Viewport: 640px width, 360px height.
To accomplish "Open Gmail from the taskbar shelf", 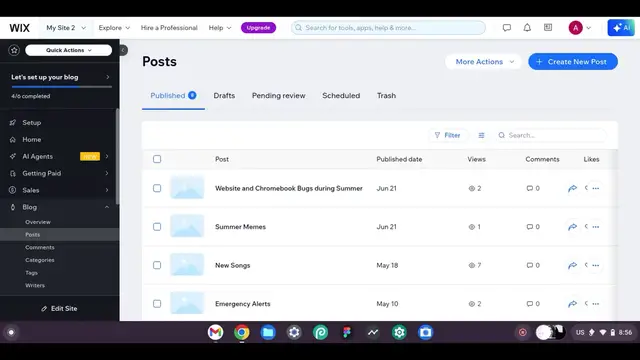I will click(x=215, y=332).
